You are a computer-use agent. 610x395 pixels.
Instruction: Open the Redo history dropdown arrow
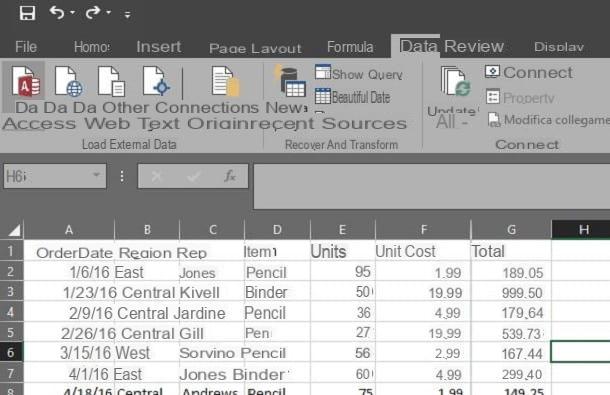tap(109, 13)
